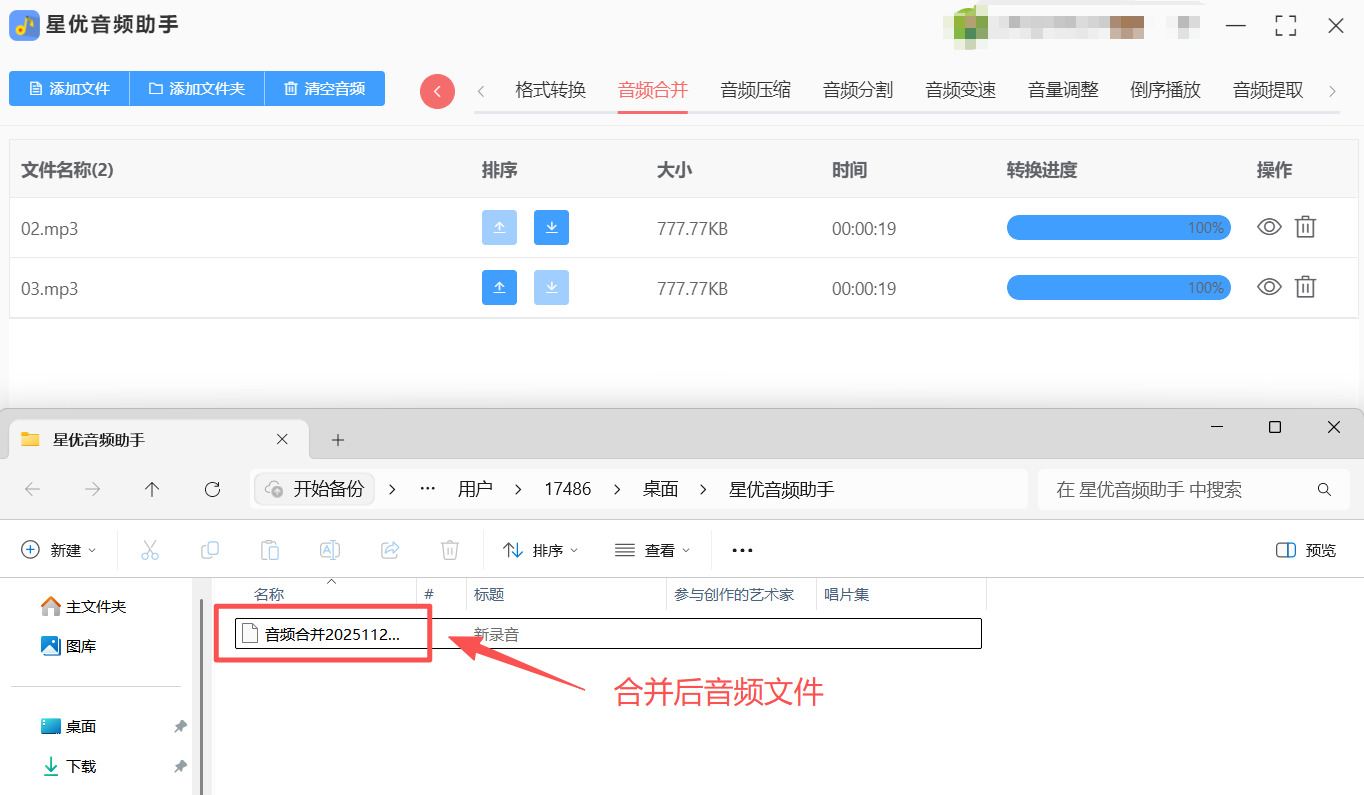
Task: Click the Paste clipboard icon
Action: click(270, 550)
